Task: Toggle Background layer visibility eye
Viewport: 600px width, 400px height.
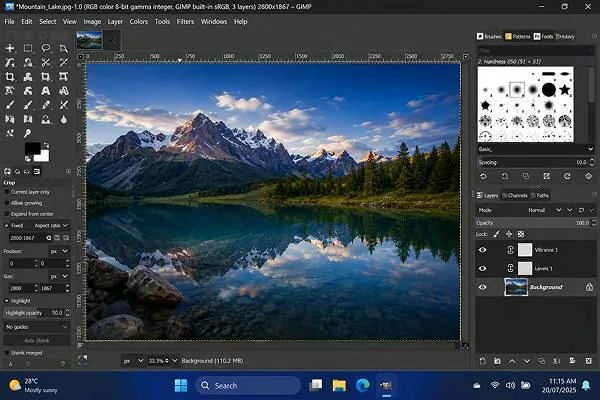Action: (x=483, y=287)
